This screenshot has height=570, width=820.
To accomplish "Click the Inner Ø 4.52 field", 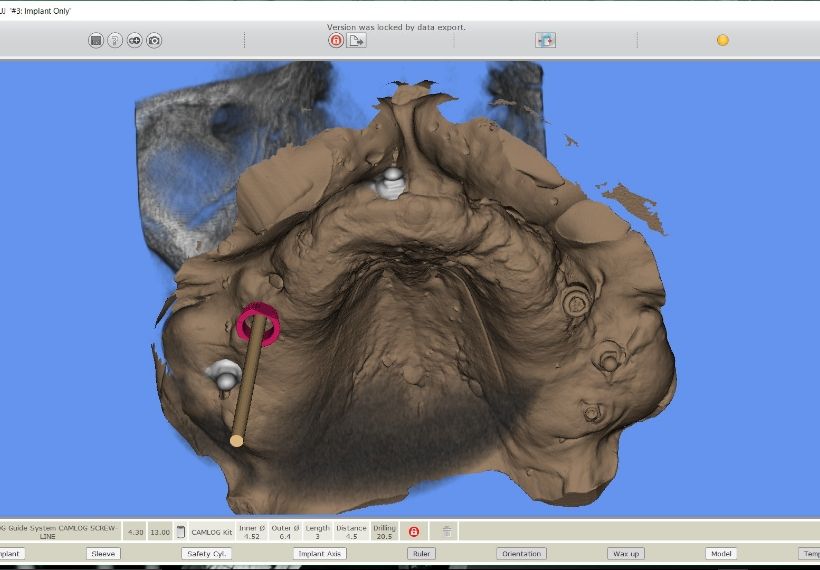I will click(252, 532).
